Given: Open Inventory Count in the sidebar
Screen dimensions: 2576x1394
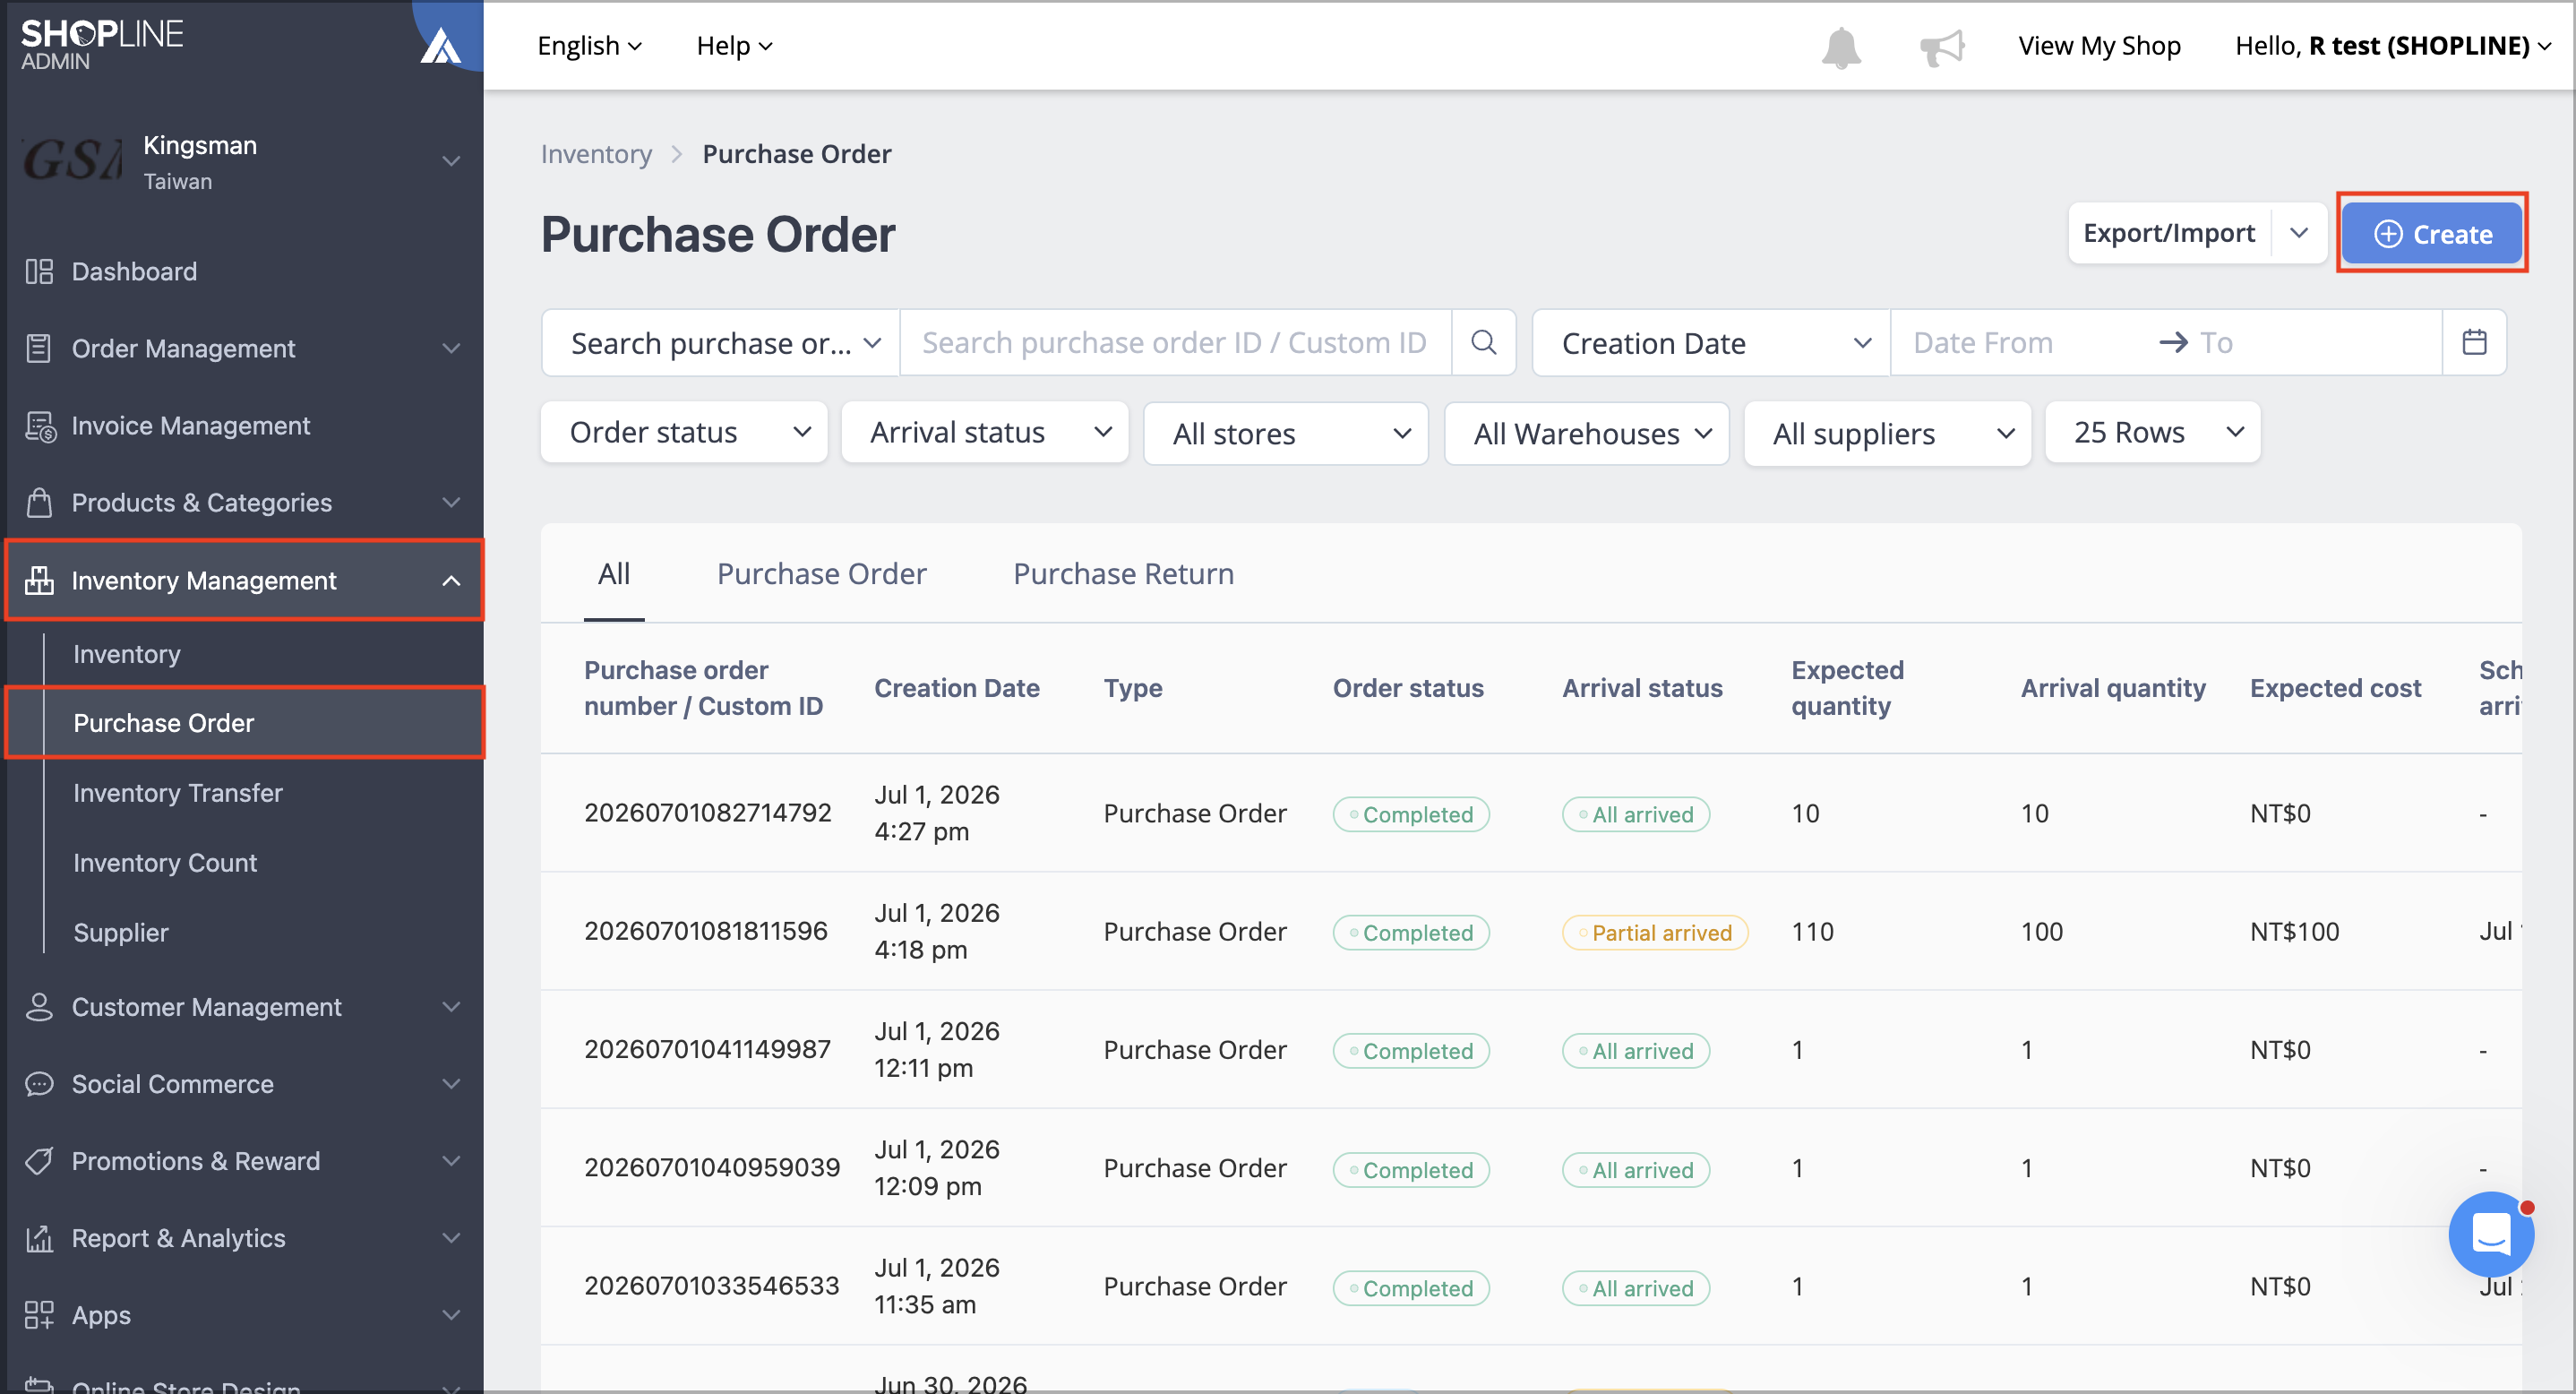Looking at the screenshot, I should tap(165, 863).
